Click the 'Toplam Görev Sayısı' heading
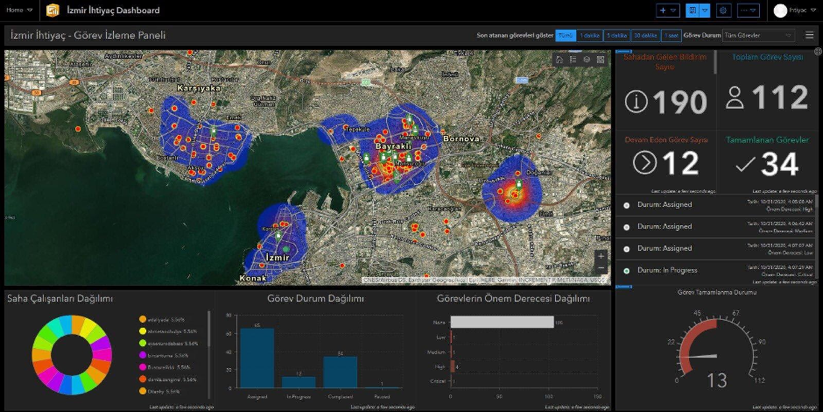 coord(768,57)
